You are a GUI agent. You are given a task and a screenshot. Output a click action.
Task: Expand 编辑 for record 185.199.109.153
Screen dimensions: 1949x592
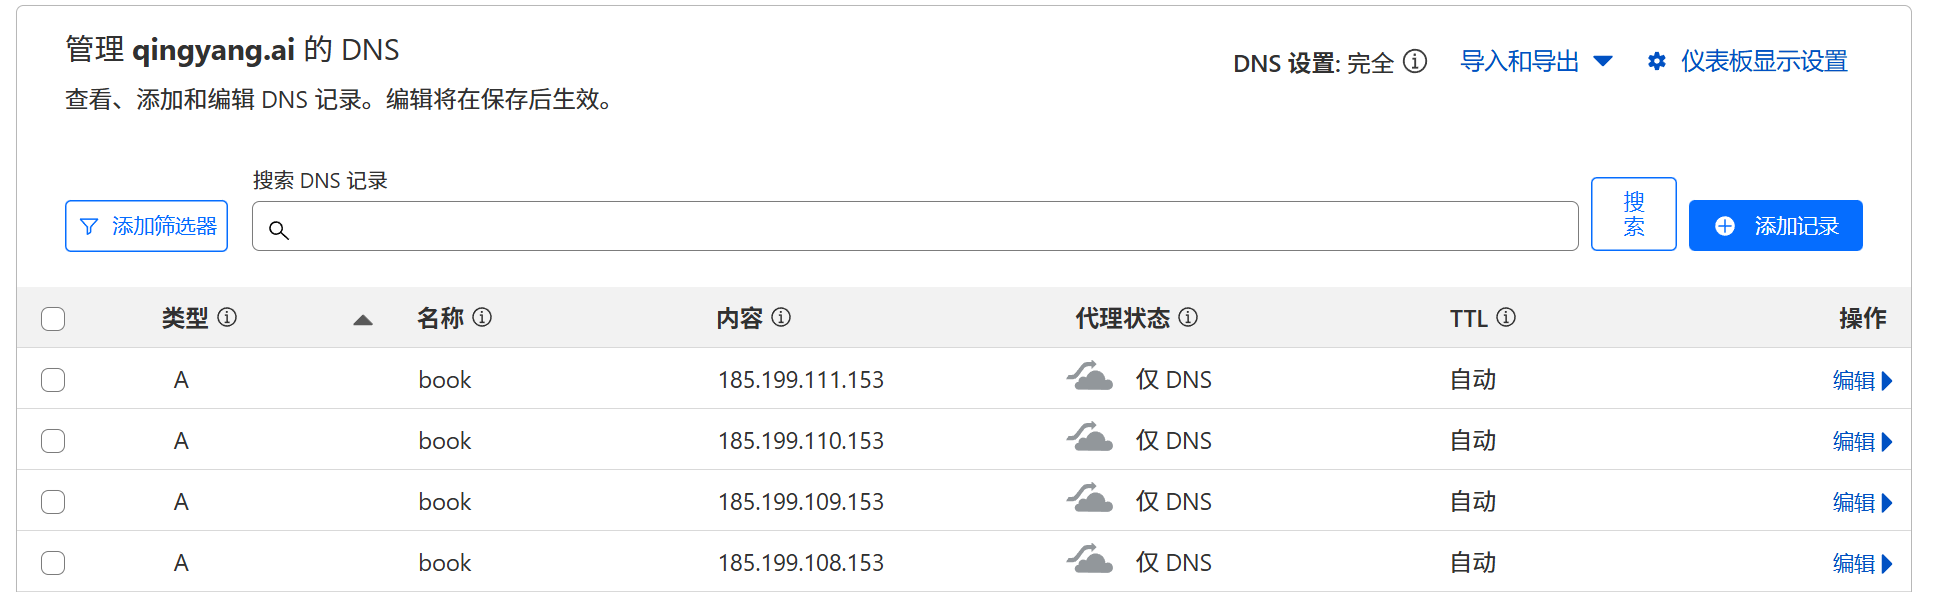(x=1861, y=503)
